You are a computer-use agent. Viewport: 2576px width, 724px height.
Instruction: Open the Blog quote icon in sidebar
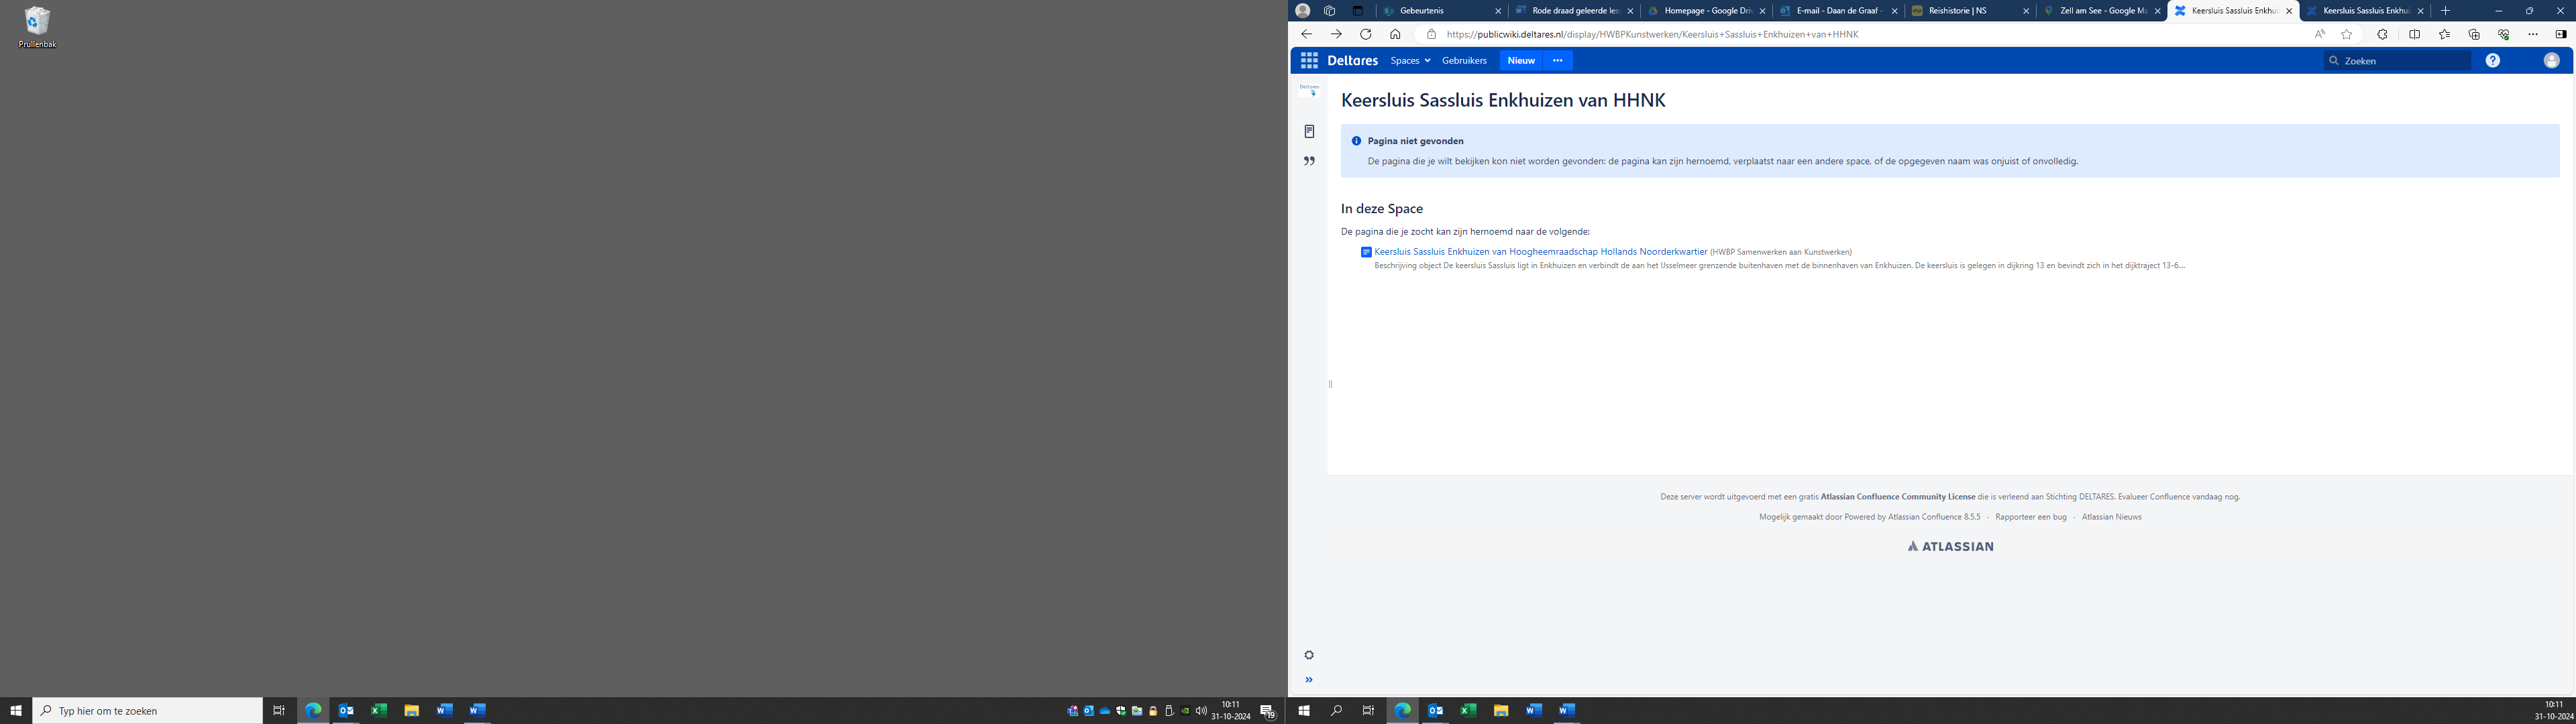(x=1309, y=161)
